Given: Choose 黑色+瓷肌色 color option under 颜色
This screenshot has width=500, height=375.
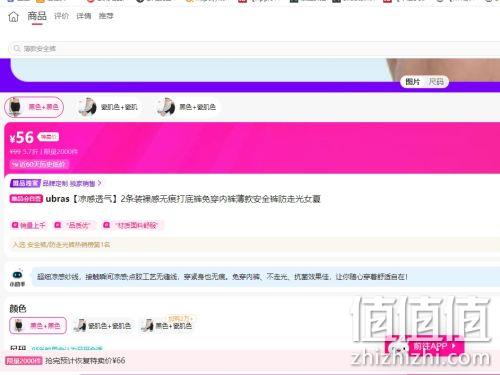Looking at the screenshot, I should 167,326.
